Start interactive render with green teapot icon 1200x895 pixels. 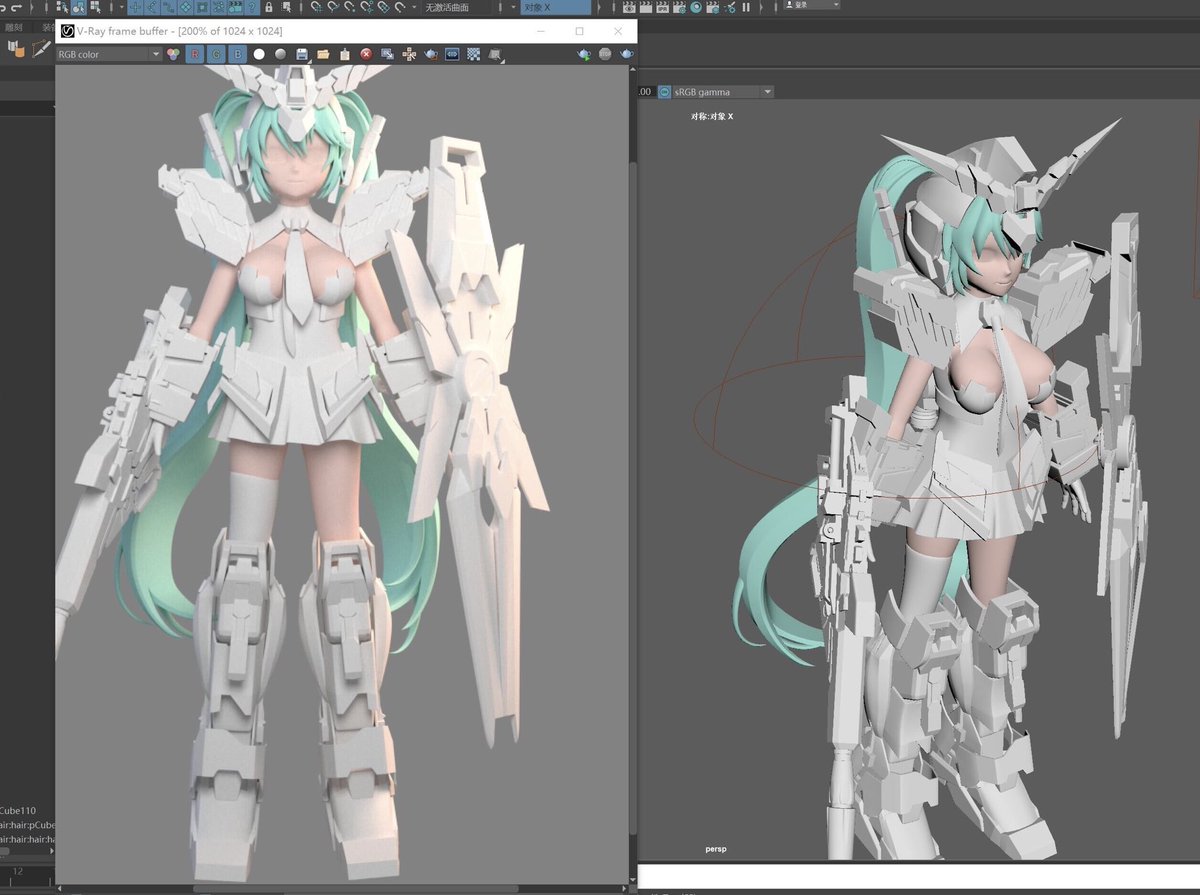(585, 54)
